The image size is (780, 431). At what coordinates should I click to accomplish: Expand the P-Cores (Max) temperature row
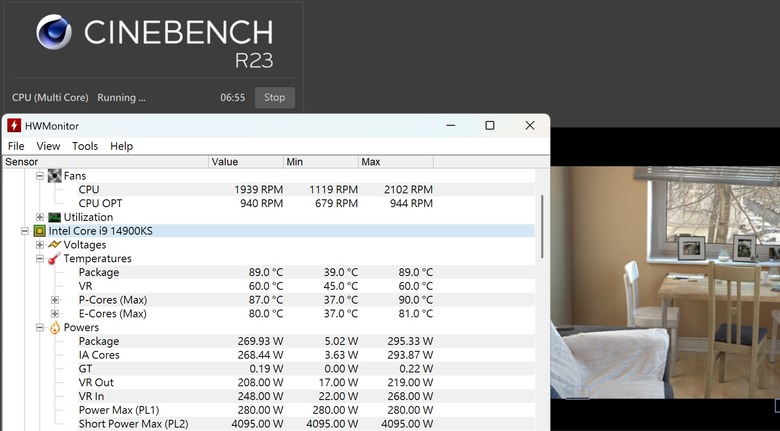click(x=55, y=300)
